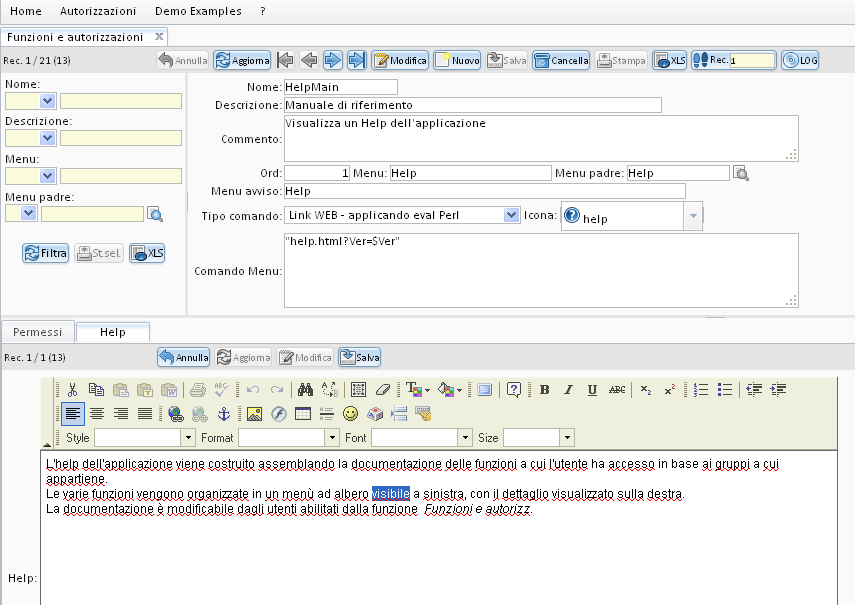Open the Menu padre filter operator dropdown
The image size is (855, 605).
(x=29, y=213)
